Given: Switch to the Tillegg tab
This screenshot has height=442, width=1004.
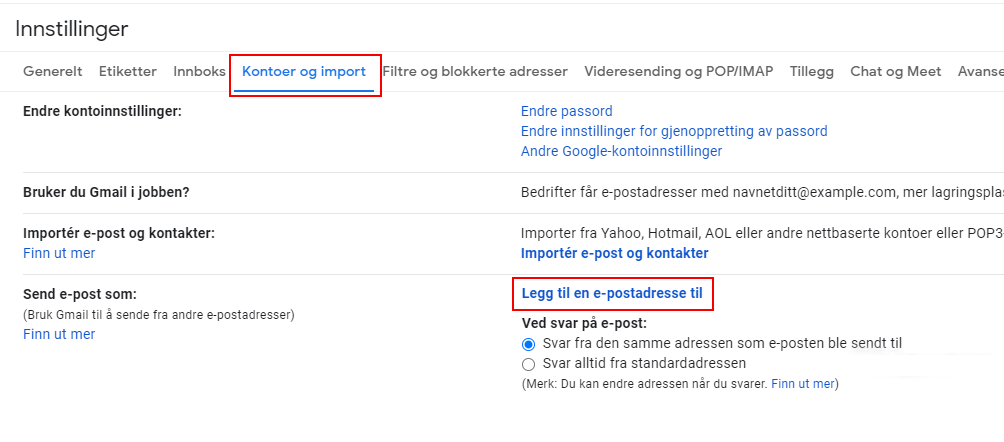Looking at the screenshot, I should coord(812,71).
